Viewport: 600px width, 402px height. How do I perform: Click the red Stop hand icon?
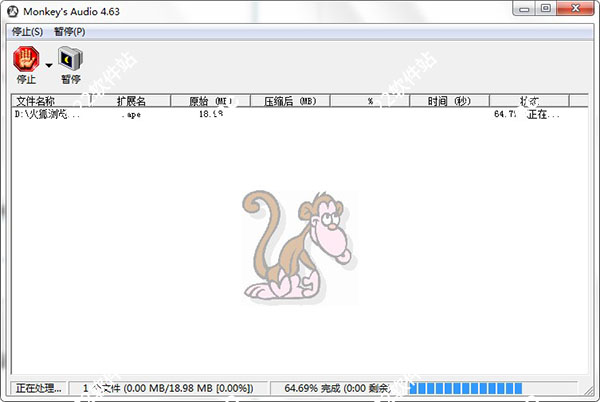pyautogui.click(x=25, y=60)
